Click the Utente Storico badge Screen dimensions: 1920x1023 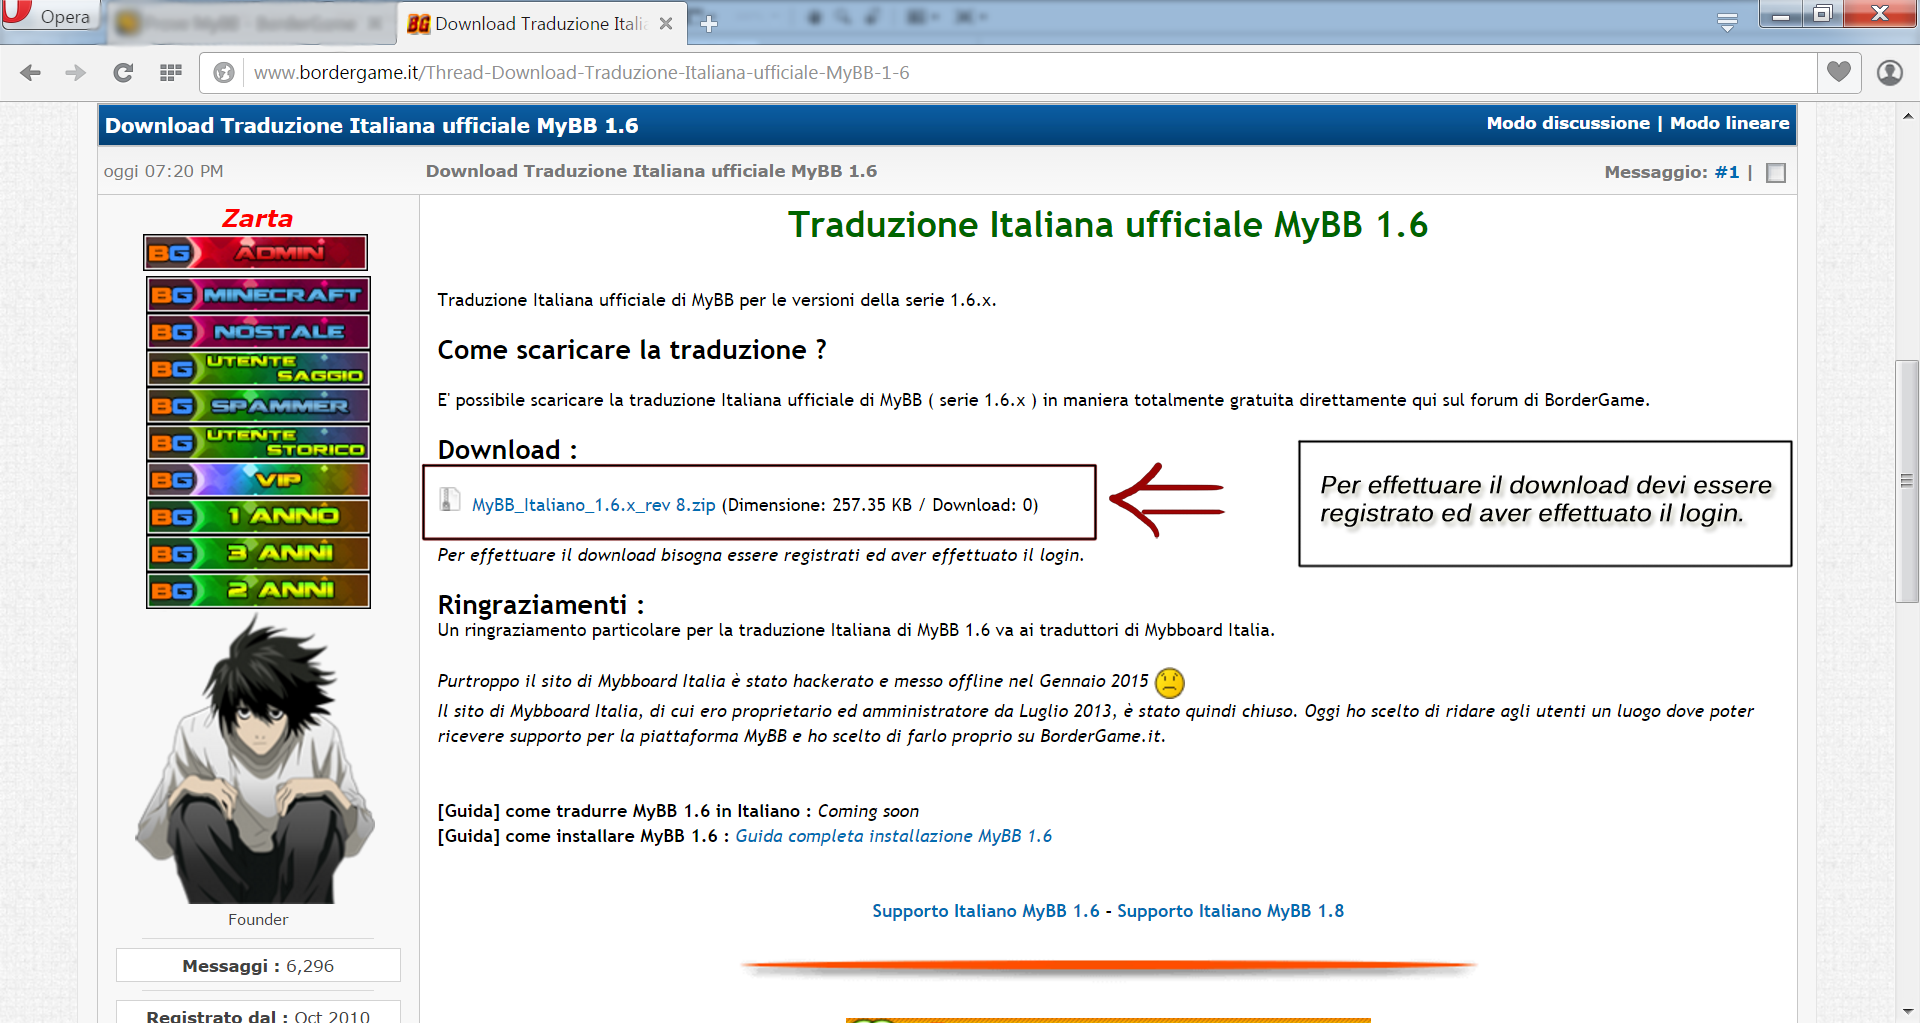pos(258,443)
